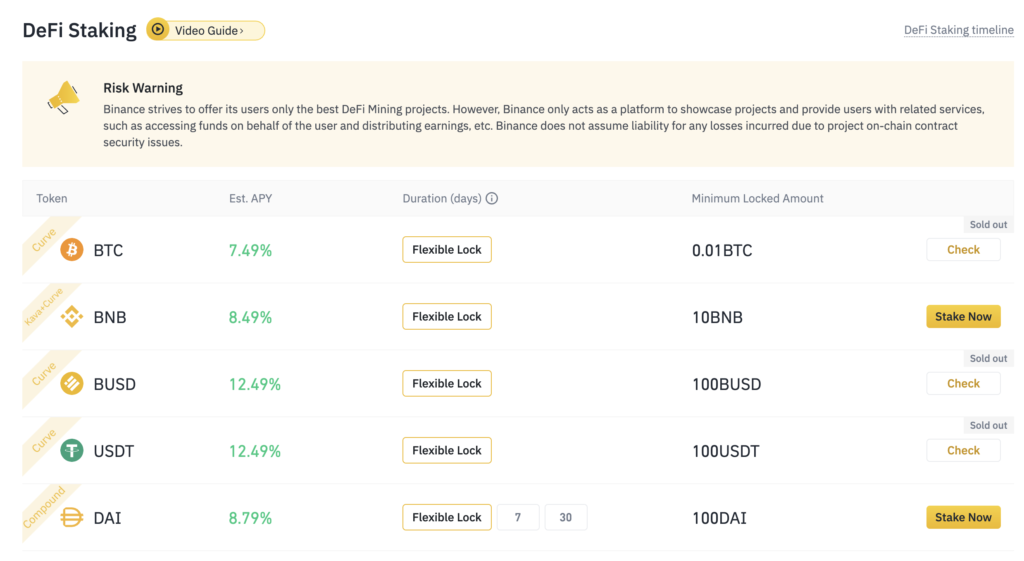This screenshot has width=1024, height=561.
Task: Click the BUSD 12.49% APY value
Action: pos(255,384)
